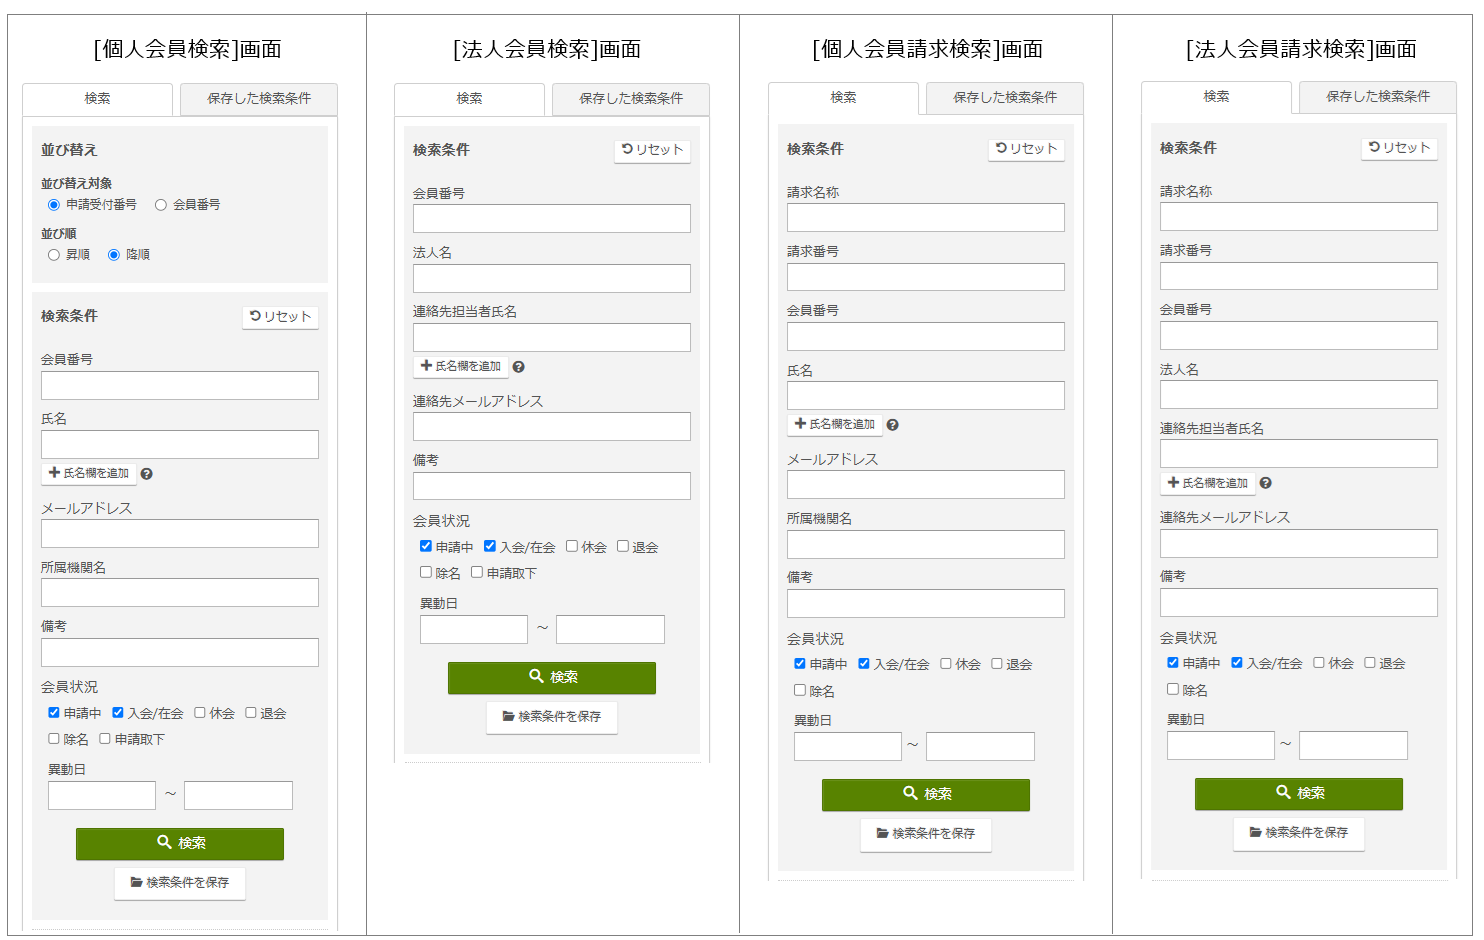Screen dimensions: 1484x940
Task: Click green 検索 button in 法人会員検索 panel
Action: [551, 677]
